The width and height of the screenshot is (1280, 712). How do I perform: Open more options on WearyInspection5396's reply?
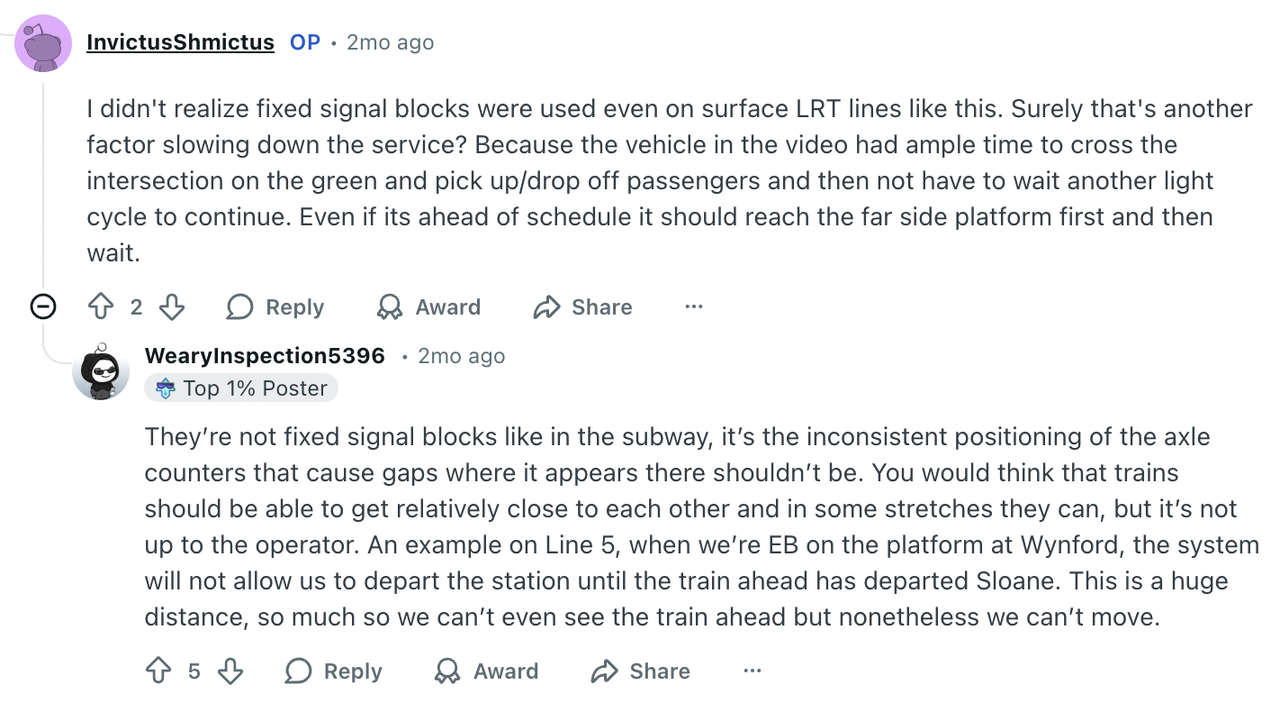point(752,671)
